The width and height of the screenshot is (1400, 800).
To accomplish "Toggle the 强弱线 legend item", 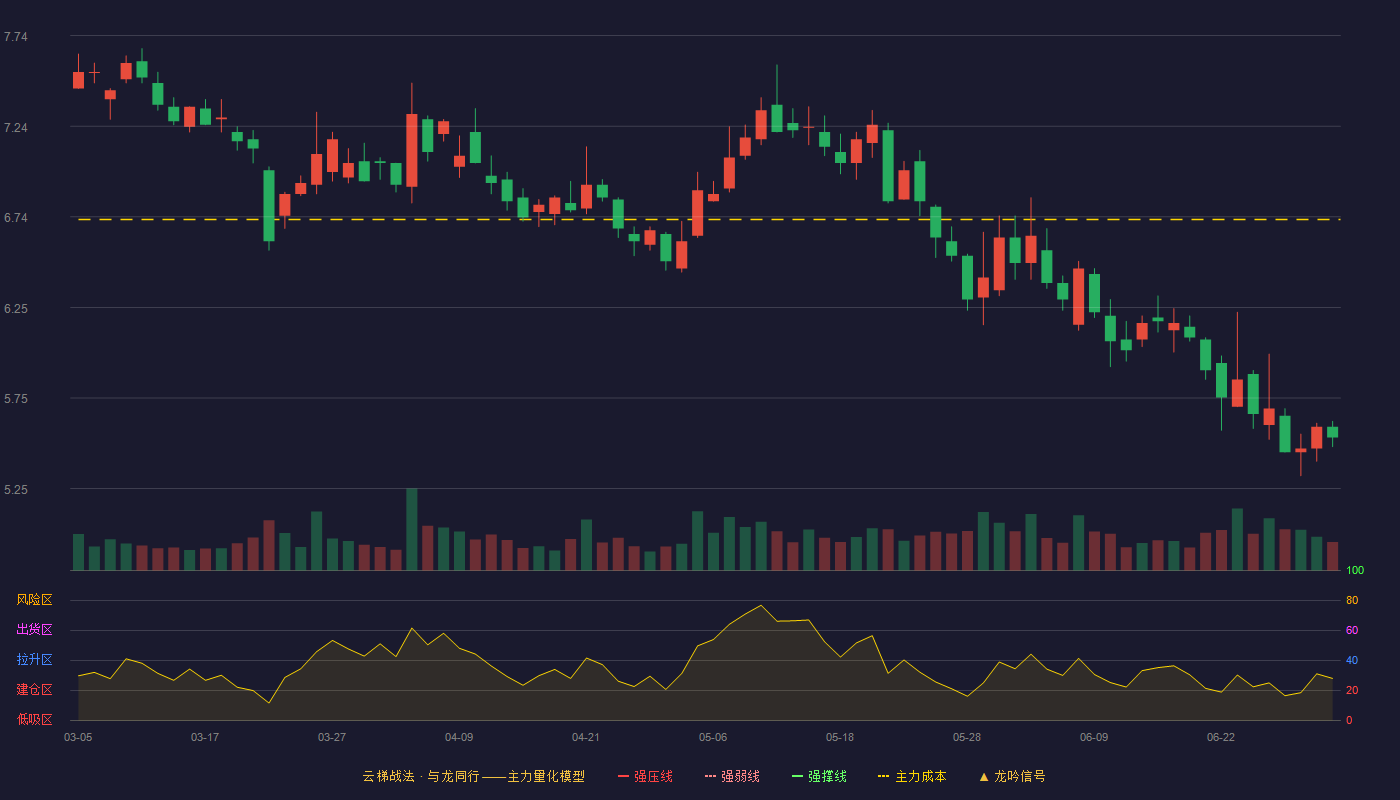I will (732, 776).
